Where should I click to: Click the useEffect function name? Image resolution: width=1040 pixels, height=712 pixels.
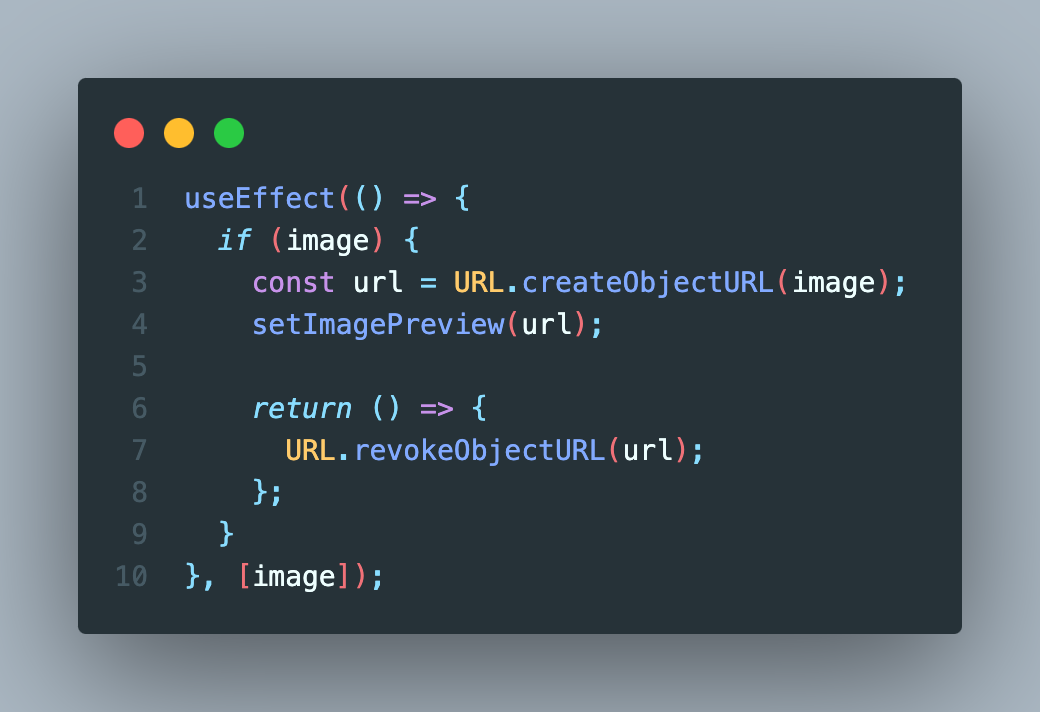pyautogui.click(x=259, y=198)
